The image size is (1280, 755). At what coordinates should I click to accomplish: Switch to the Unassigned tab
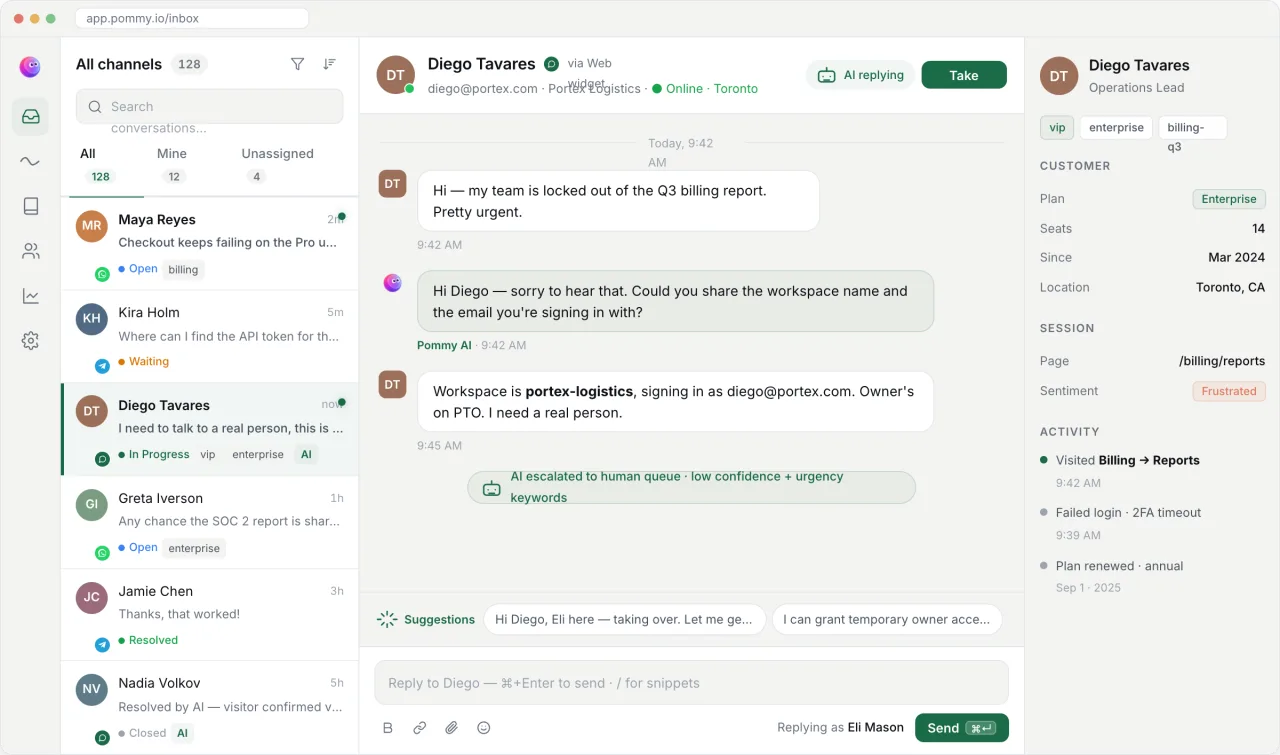(277, 166)
